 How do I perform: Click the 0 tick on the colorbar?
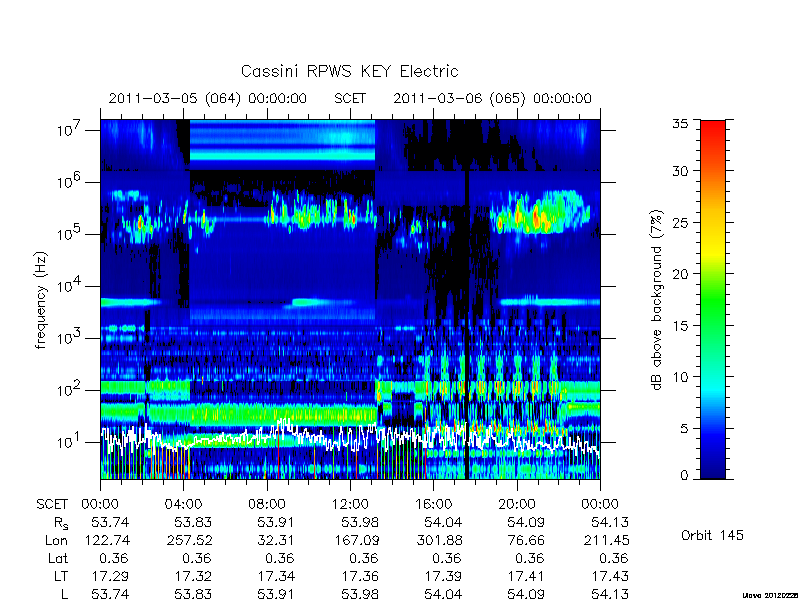[x=684, y=475]
